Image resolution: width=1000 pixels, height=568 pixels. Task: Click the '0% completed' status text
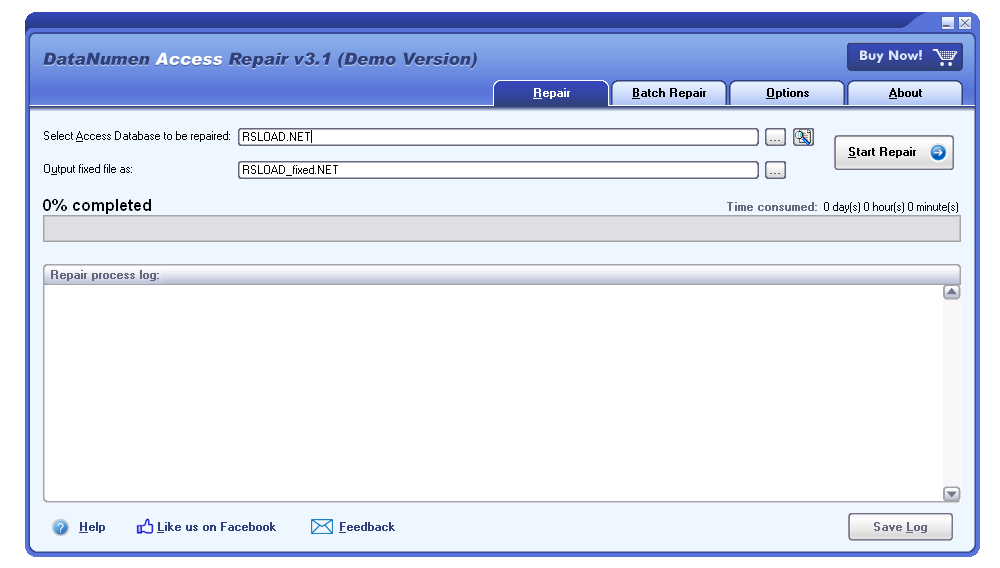tap(97, 205)
